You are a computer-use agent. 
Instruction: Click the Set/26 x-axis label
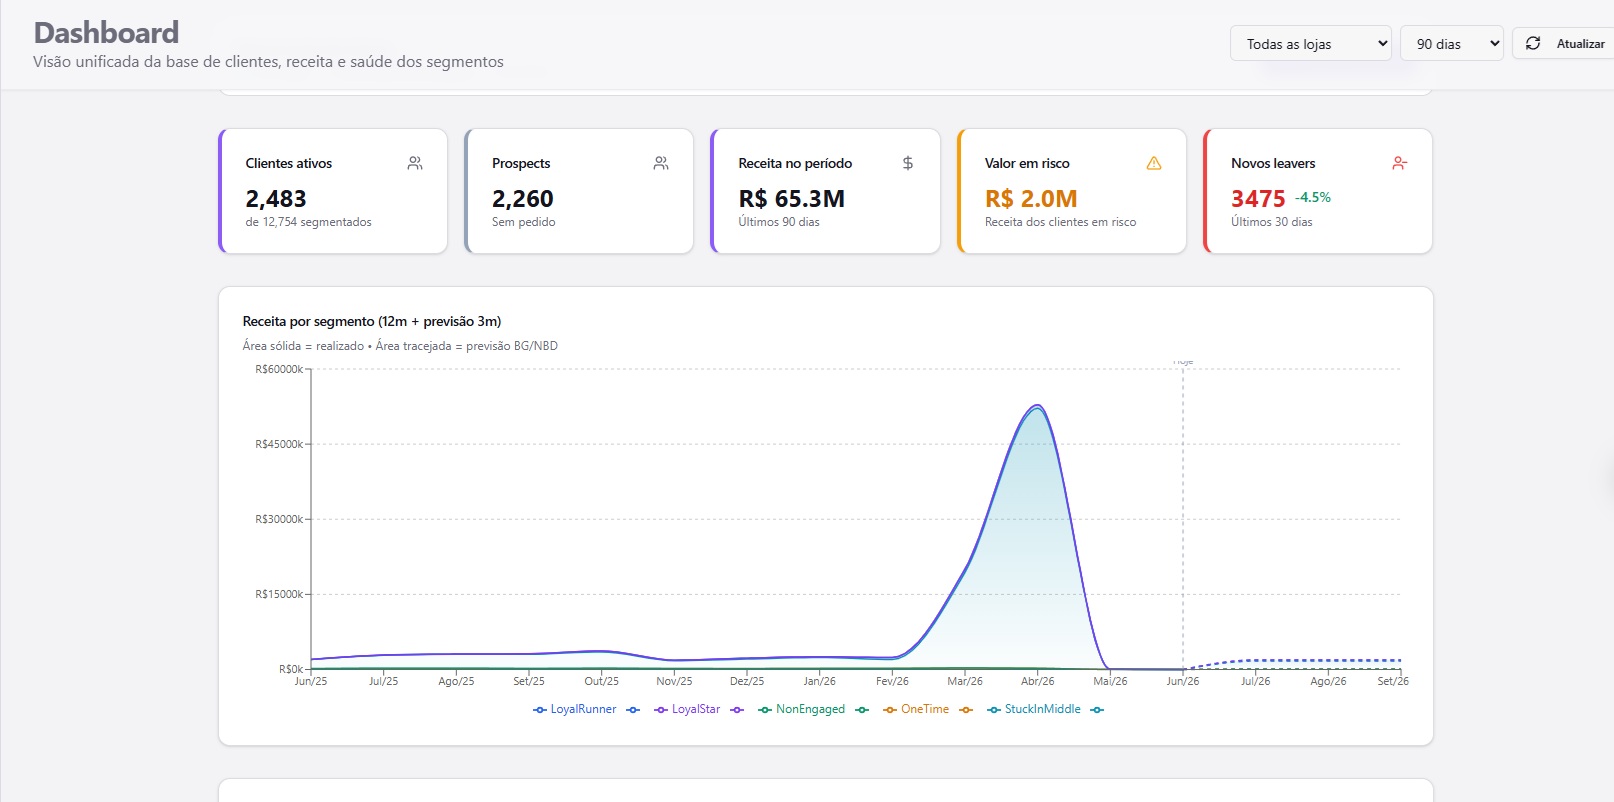(1393, 681)
